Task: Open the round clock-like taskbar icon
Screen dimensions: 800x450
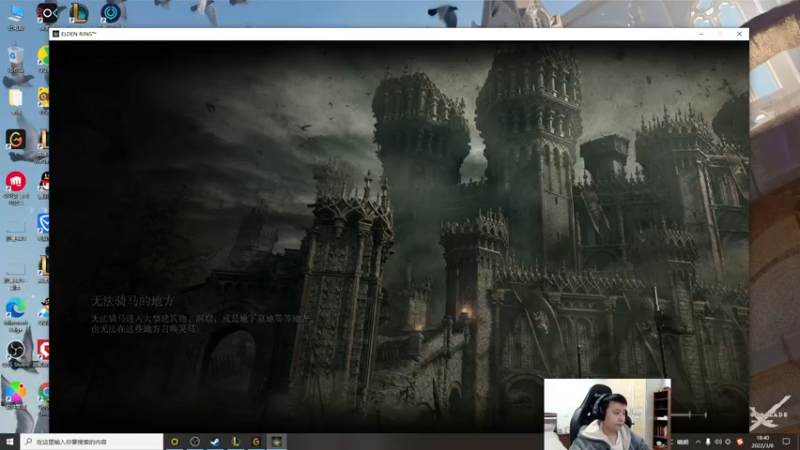Action: click(x=195, y=441)
